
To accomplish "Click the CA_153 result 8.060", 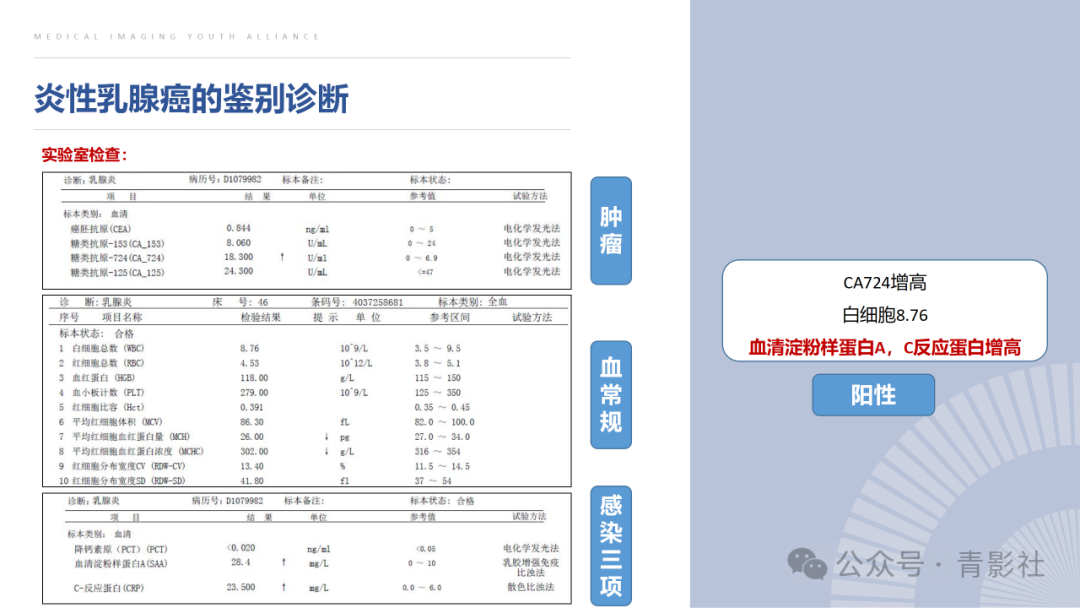I will [238, 242].
